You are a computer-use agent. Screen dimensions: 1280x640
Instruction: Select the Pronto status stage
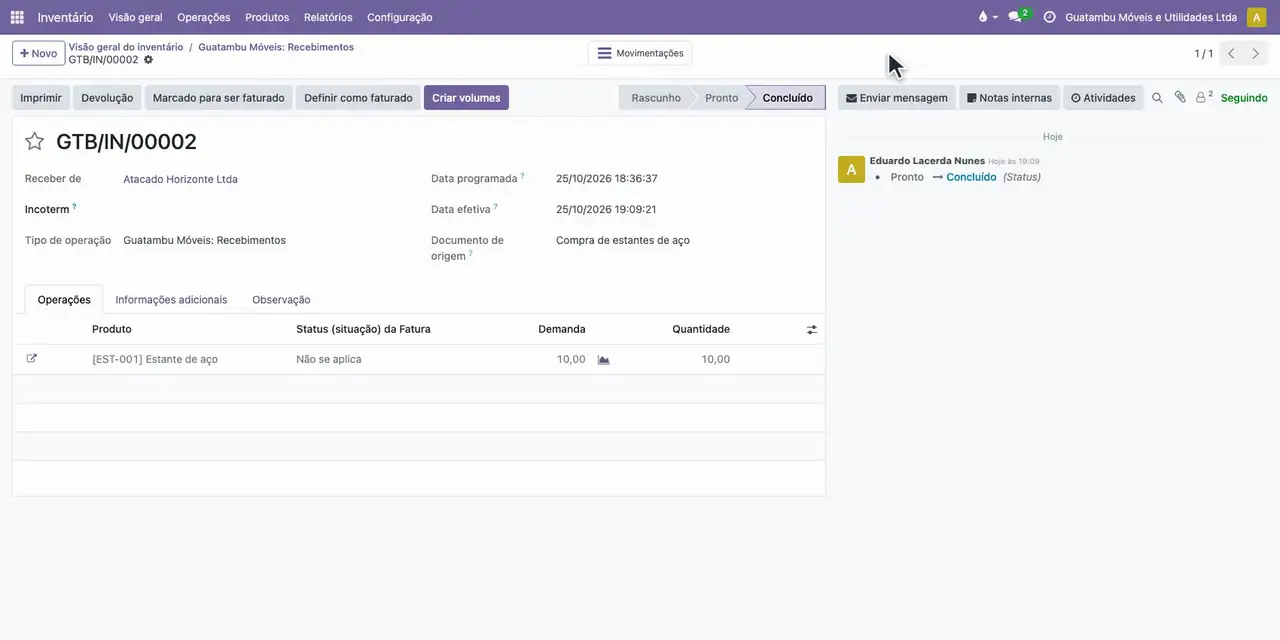[721, 98]
